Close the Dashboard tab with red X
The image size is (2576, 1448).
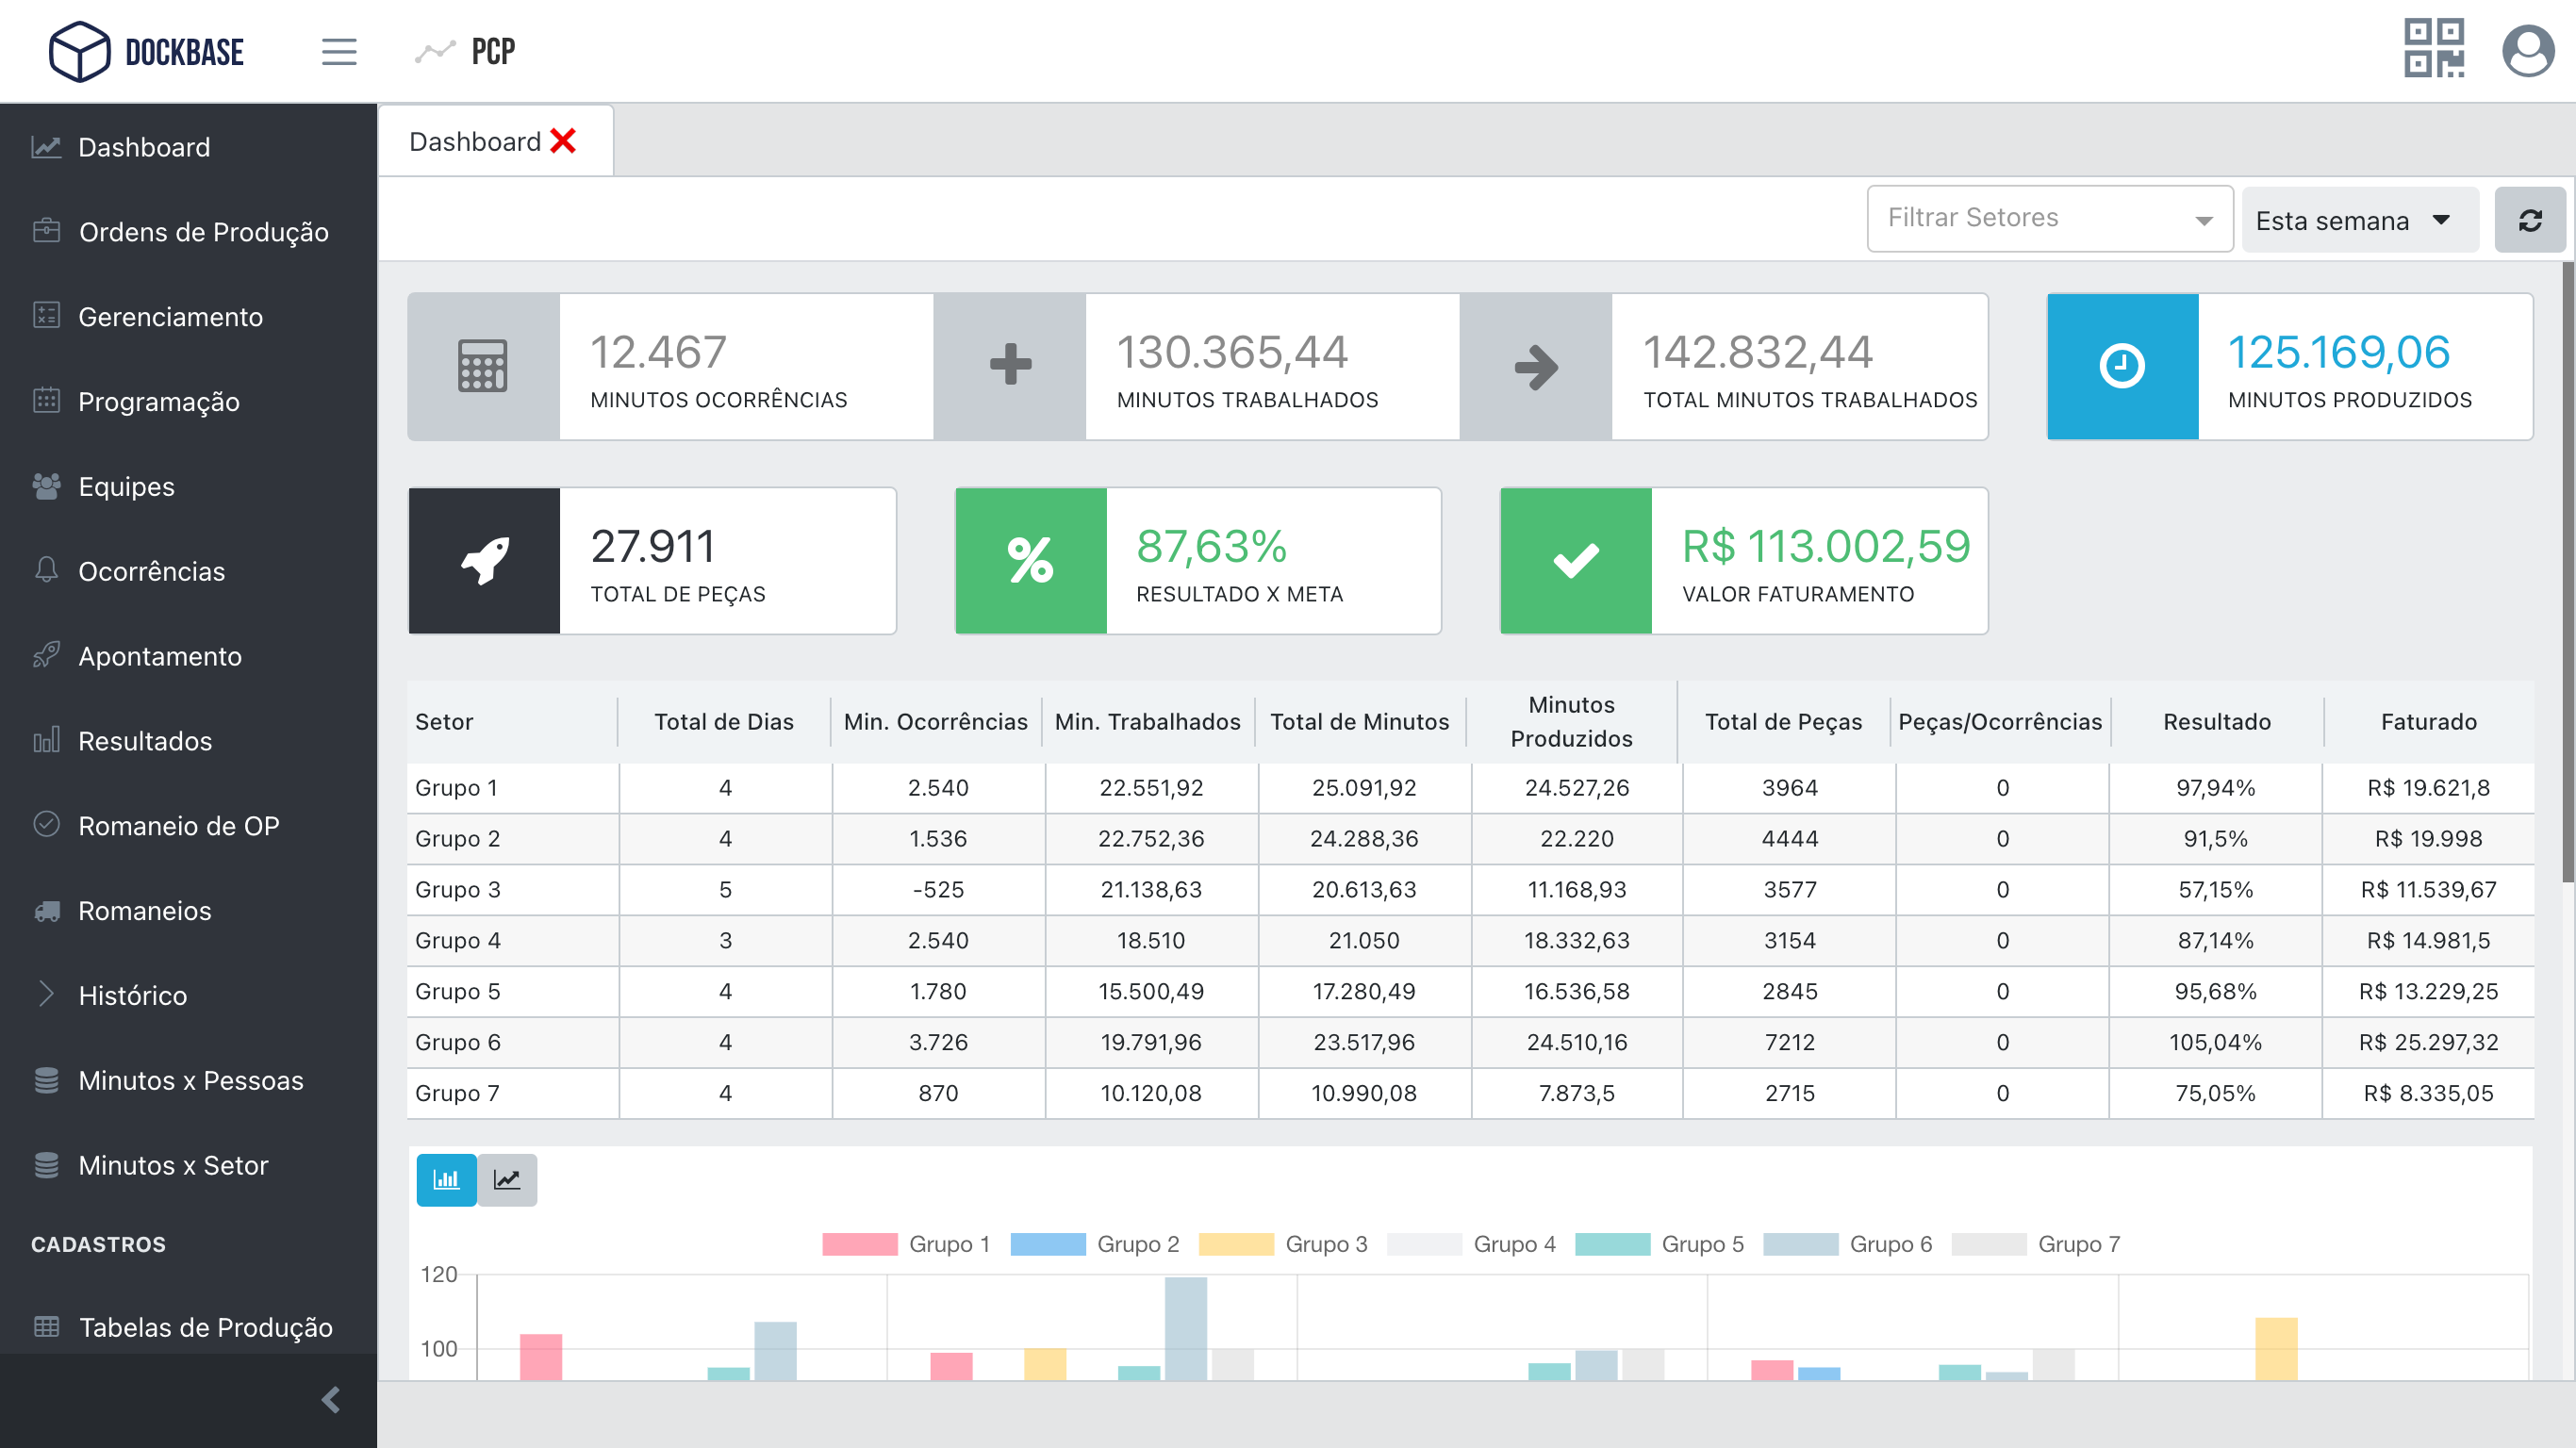tap(563, 141)
